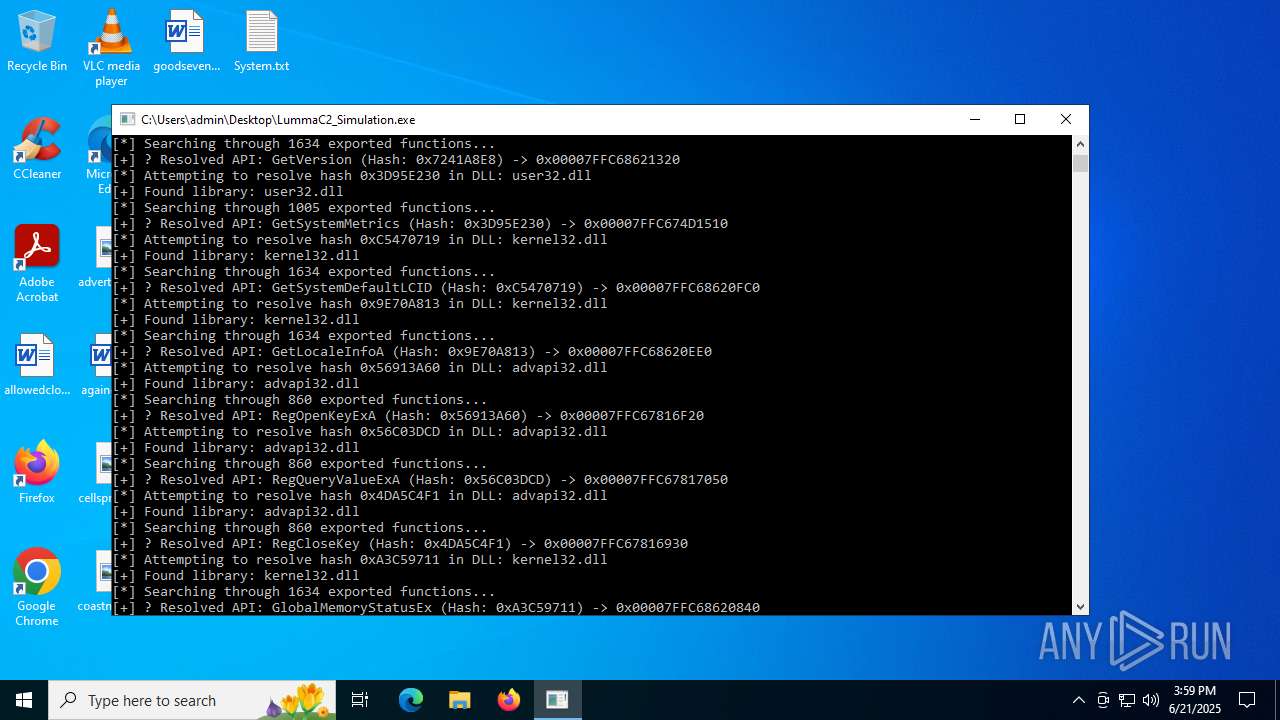Launch Google Chrome from the desktop
Viewport: 1280px width, 720px height.
37,588
